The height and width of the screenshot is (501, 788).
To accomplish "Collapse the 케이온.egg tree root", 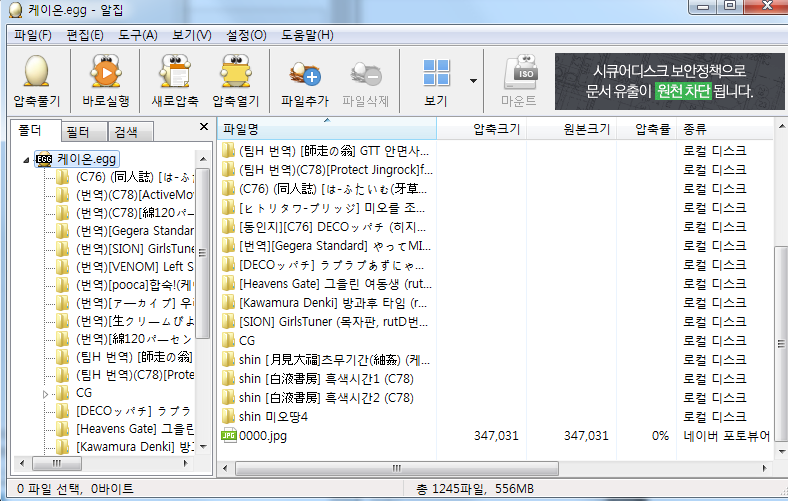I will click(x=26, y=158).
